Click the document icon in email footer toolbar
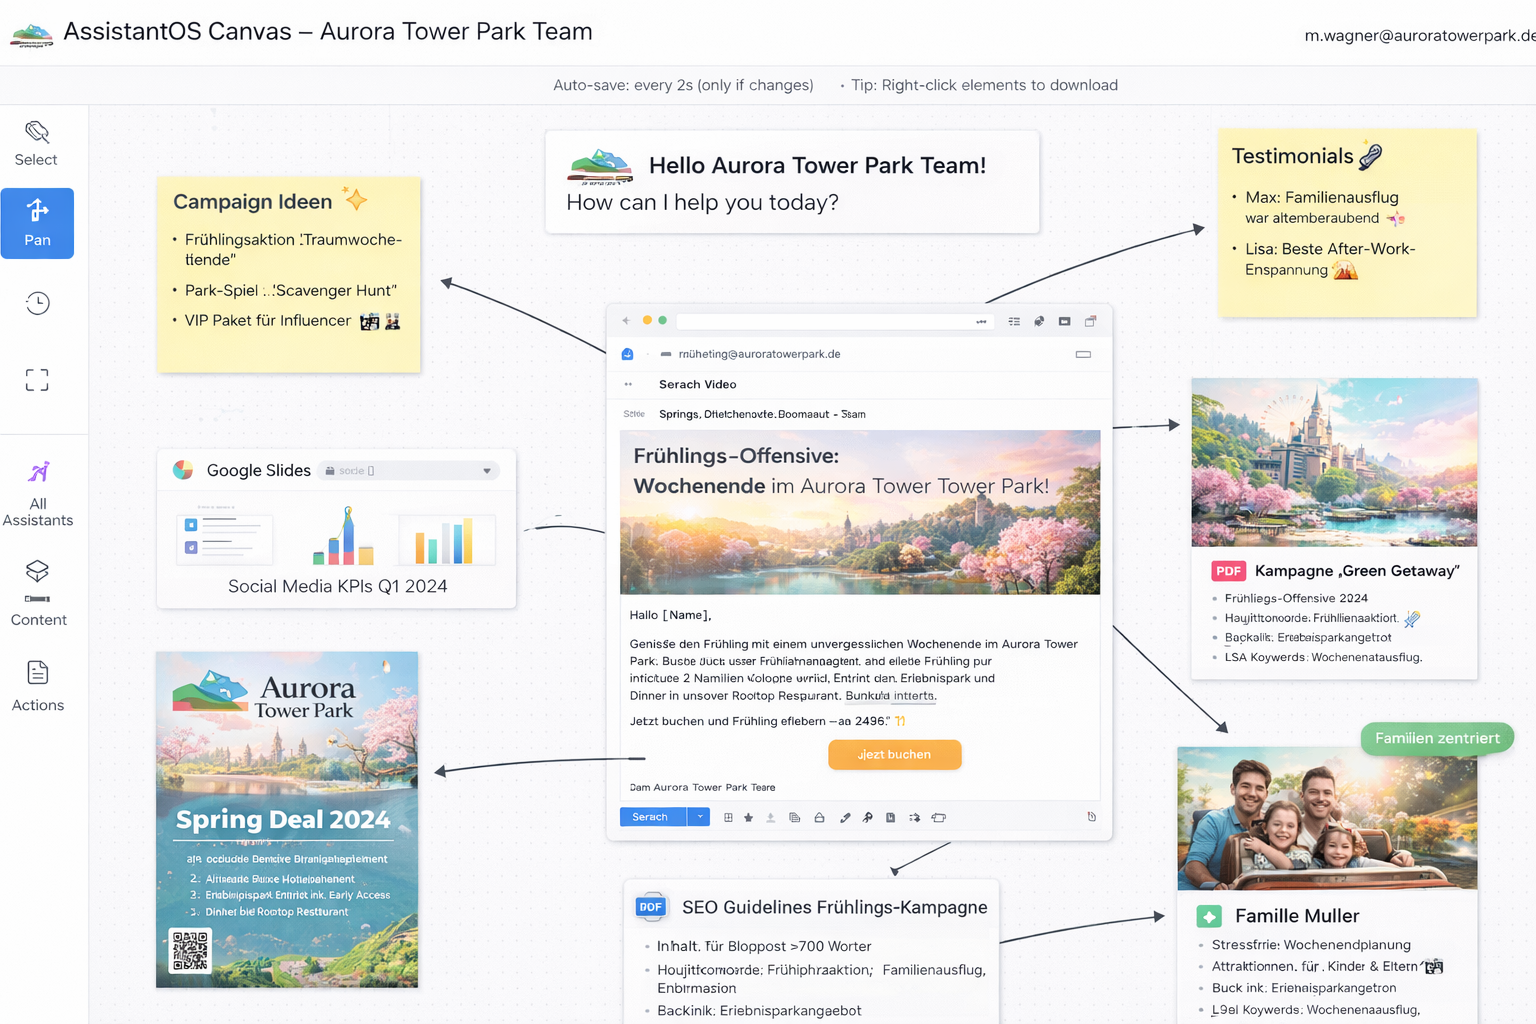This screenshot has width=1536, height=1024. click(x=890, y=817)
